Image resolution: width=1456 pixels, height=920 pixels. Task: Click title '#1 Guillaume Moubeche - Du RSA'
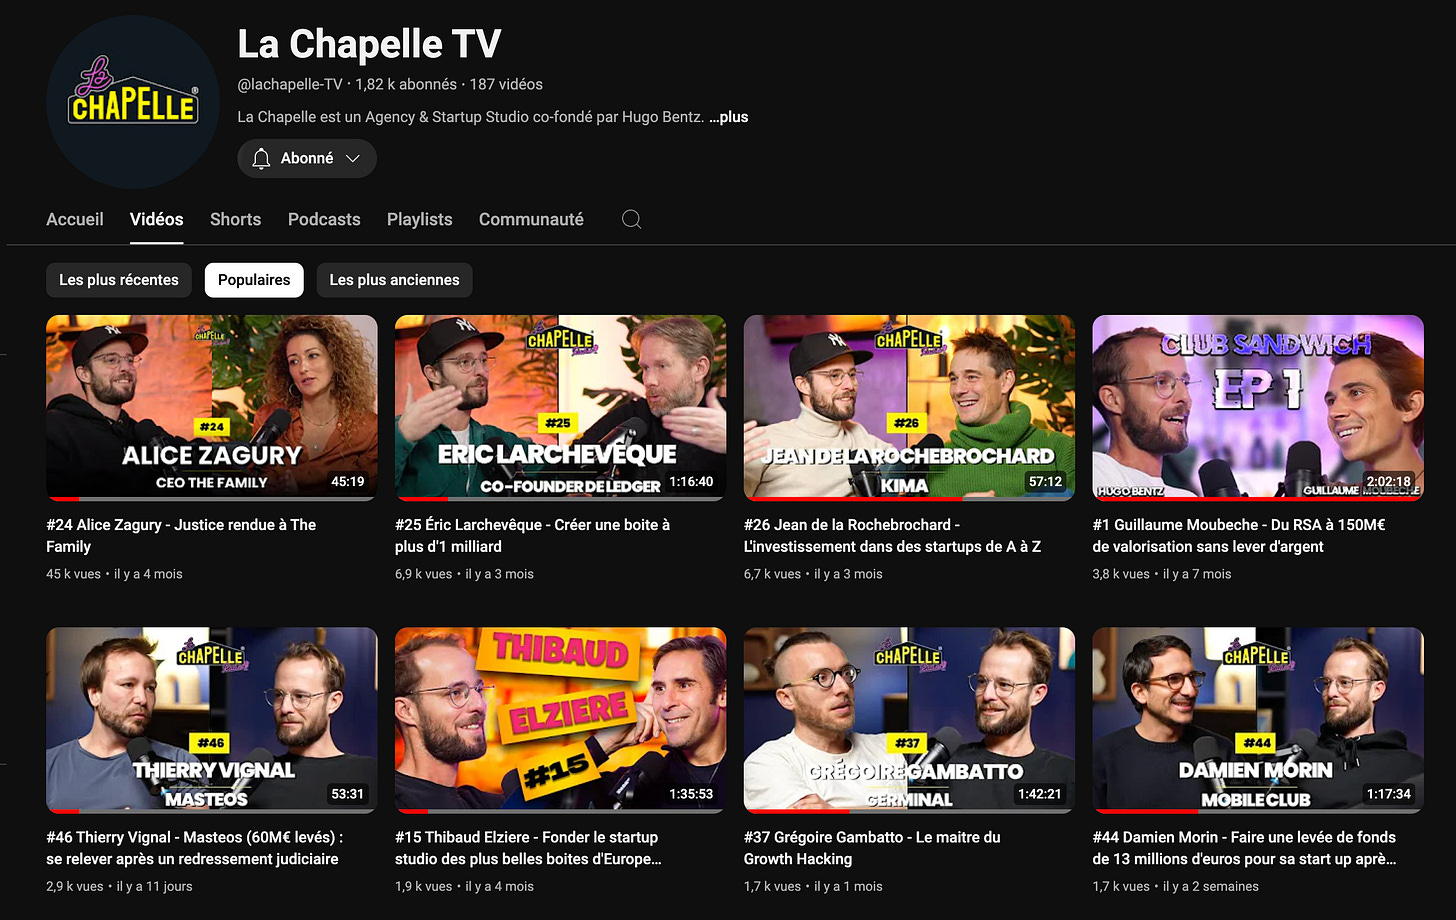pos(1239,535)
